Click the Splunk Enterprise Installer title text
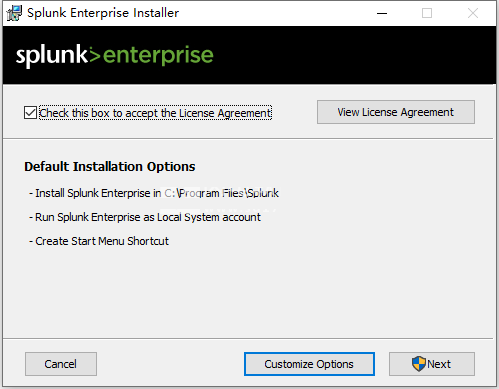Screen dimensions: 499x389 tap(103, 13)
